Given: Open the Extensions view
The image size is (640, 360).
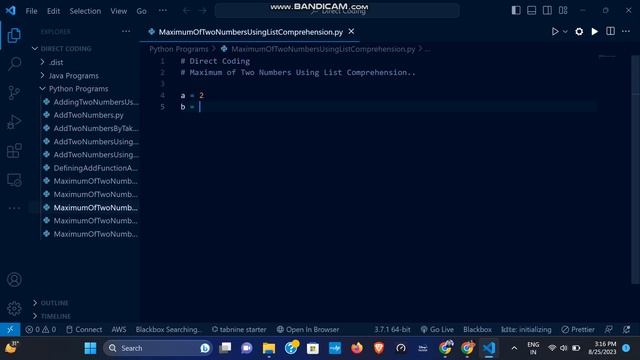Looking at the screenshot, I should pyautogui.click(x=14, y=151).
